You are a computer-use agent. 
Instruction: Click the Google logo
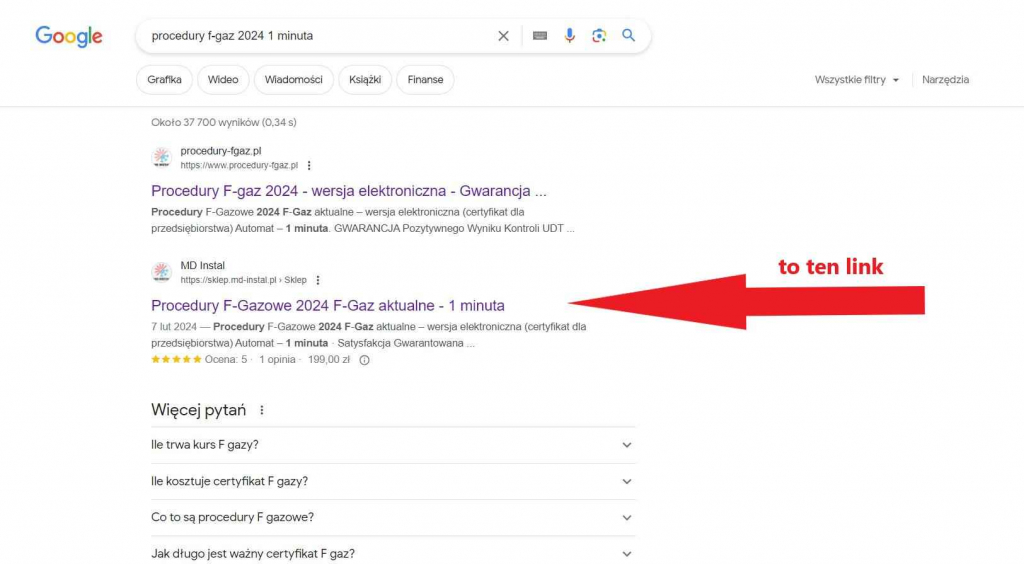tap(69, 36)
